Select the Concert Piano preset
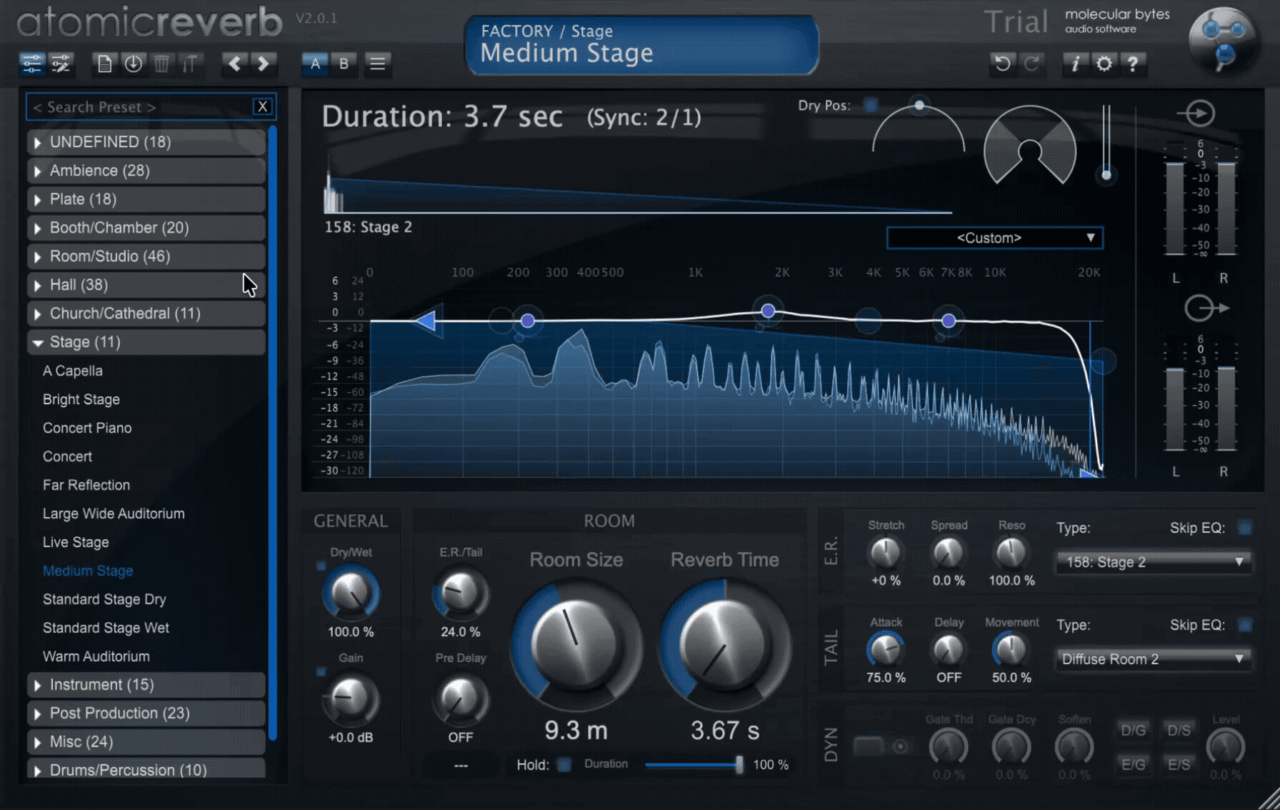1280x810 pixels. (87, 428)
